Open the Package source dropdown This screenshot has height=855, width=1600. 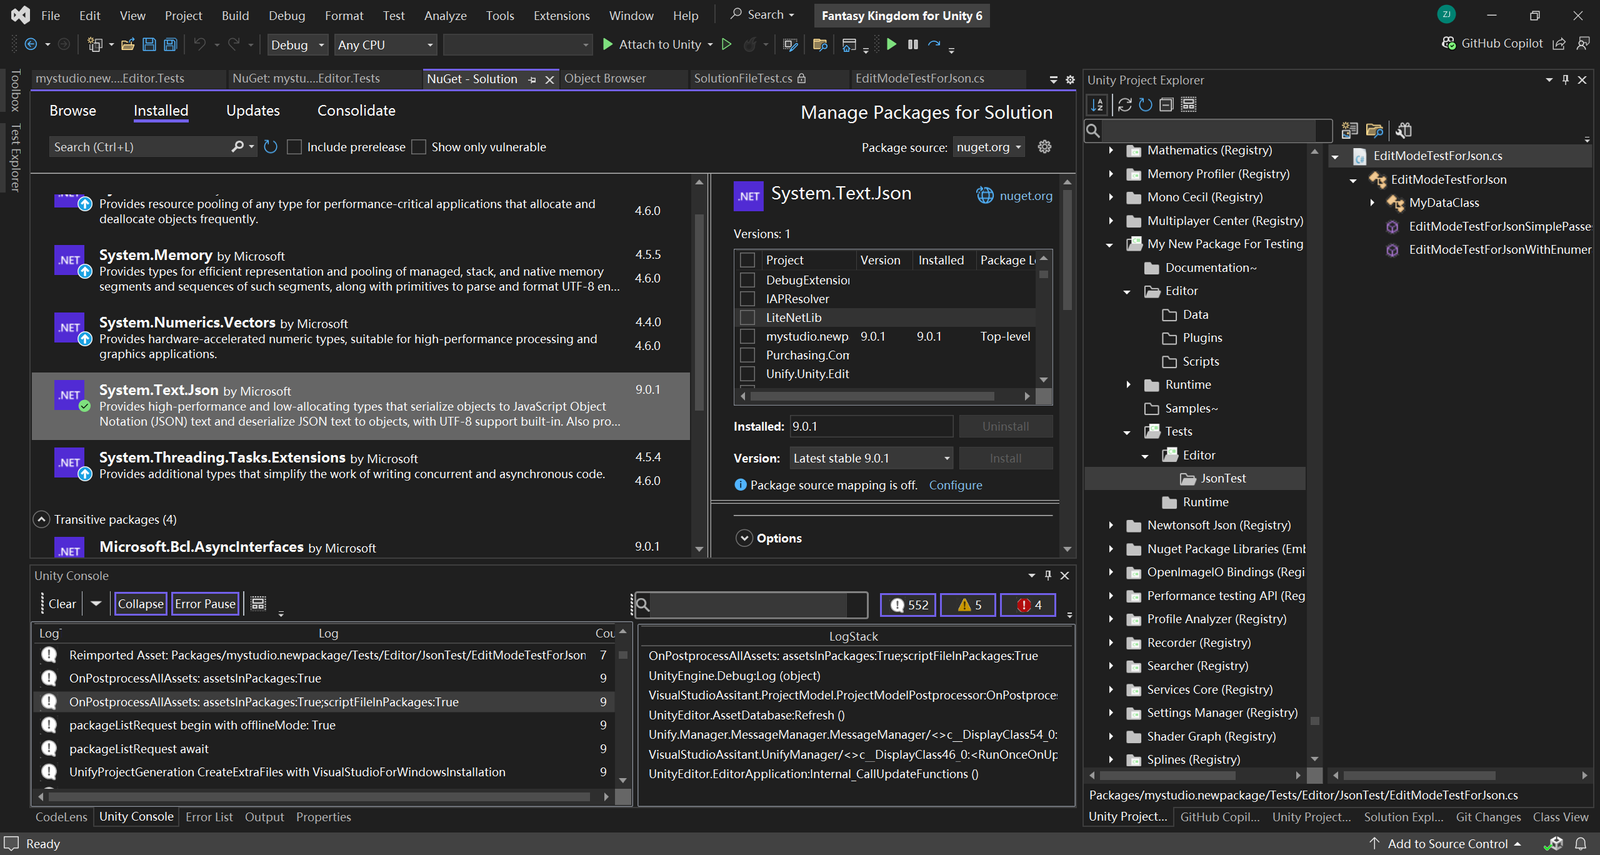click(x=988, y=147)
